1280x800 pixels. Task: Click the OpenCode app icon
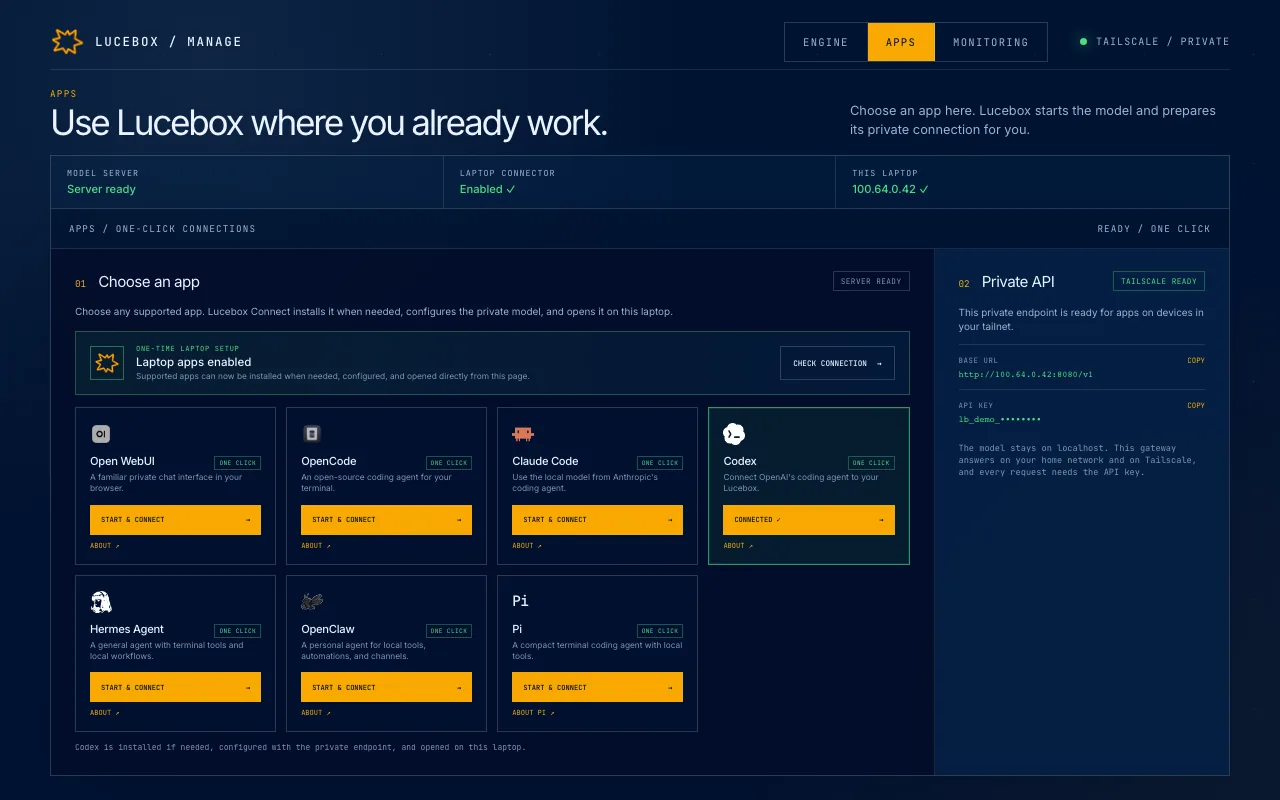click(x=312, y=433)
